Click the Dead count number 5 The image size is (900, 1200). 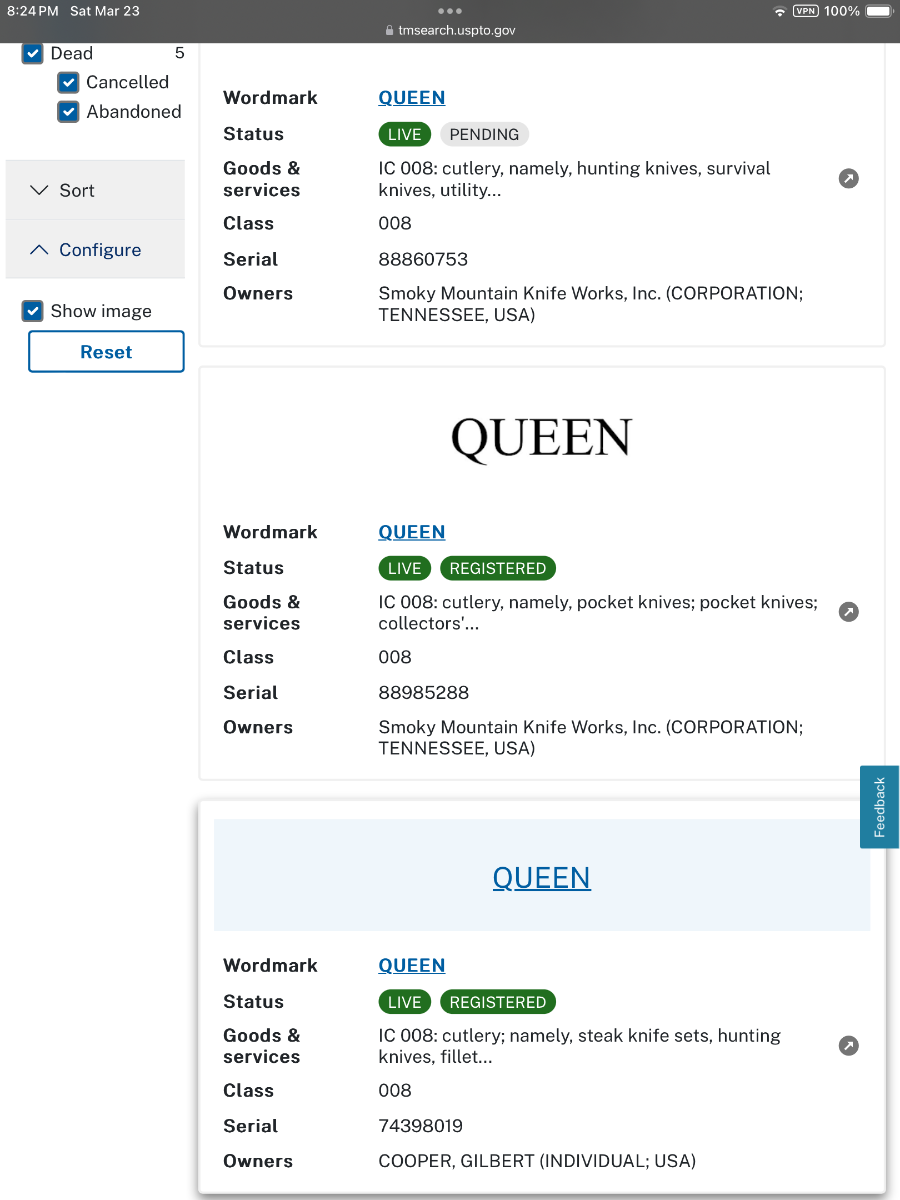point(180,53)
